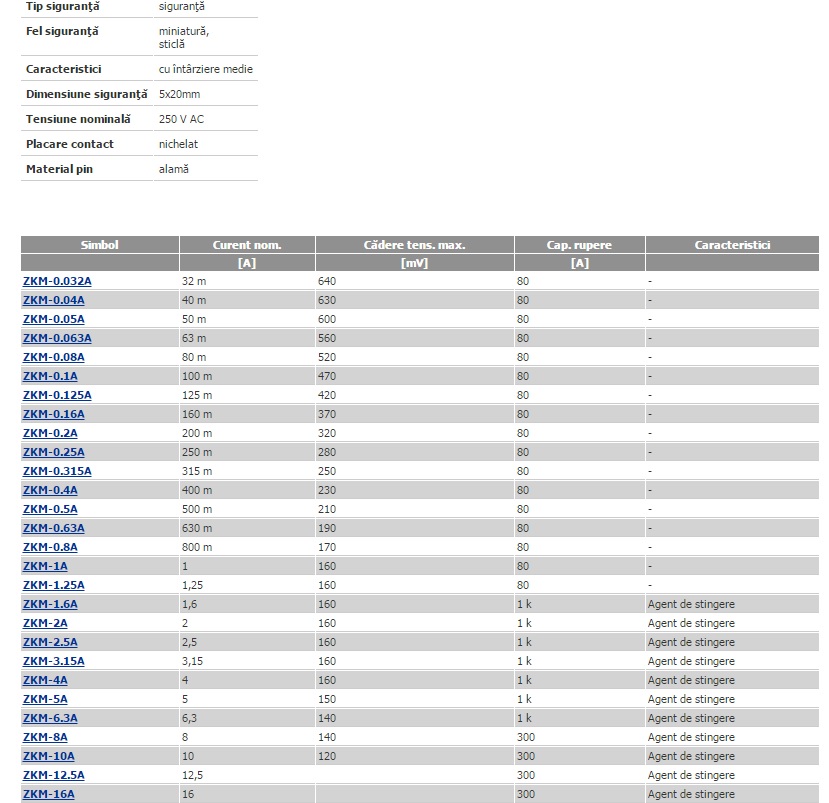Click the Cap. rupere column header
Image resolution: width=829 pixels, height=803 pixels.
tap(579, 245)
